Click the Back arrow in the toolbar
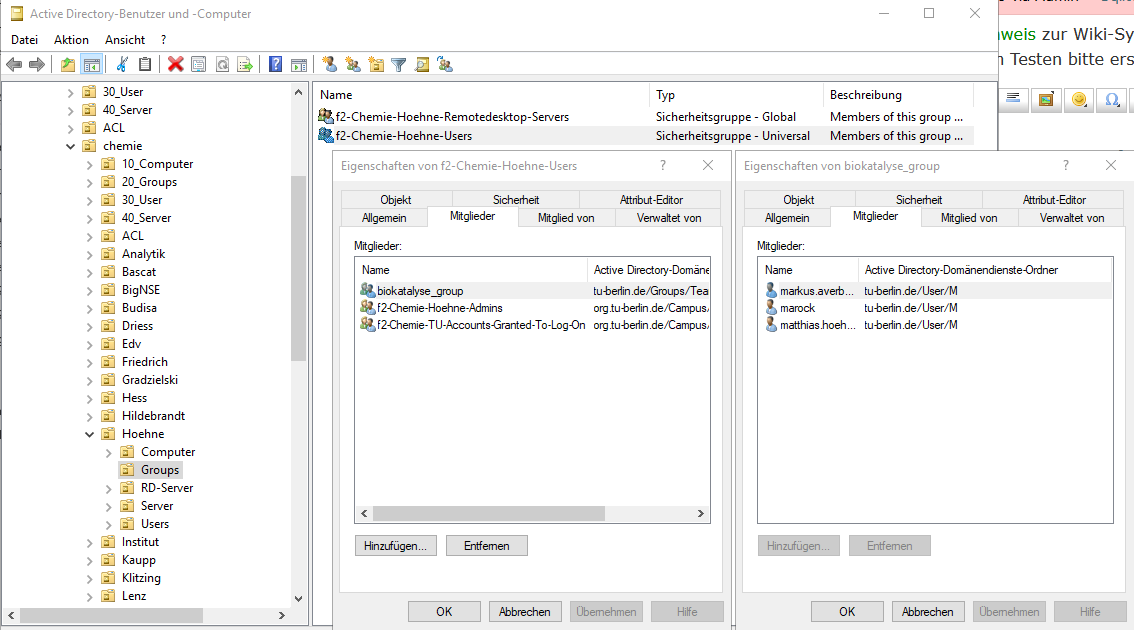 [14, 64]
